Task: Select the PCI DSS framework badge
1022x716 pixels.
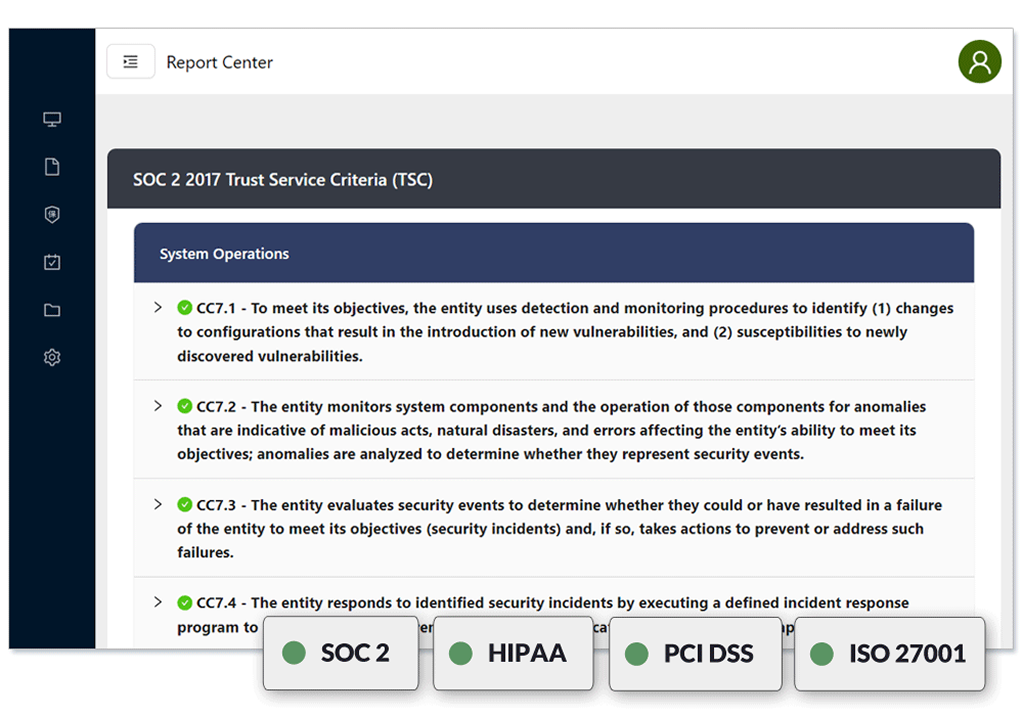Action: 695,653
